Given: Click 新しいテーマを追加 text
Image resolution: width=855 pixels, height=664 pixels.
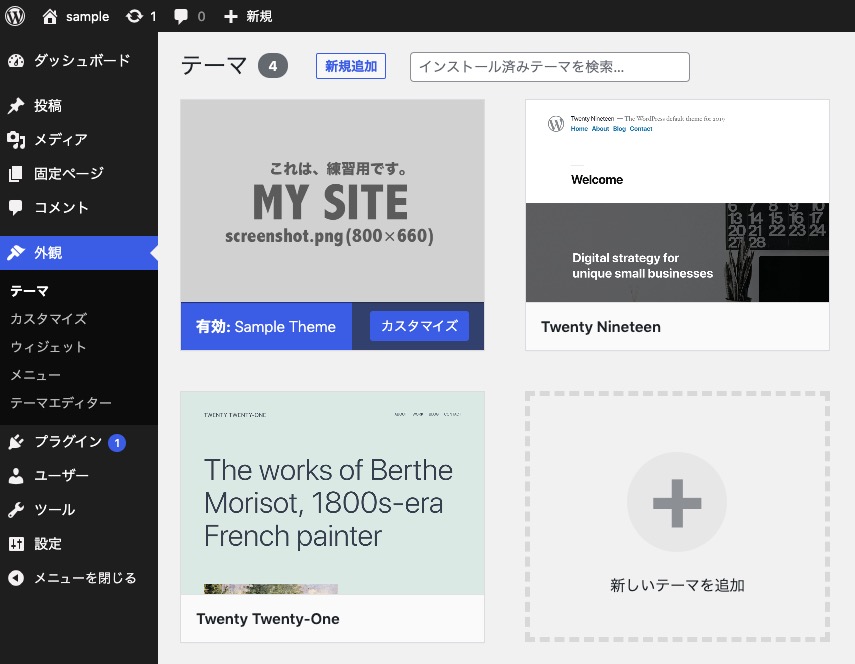Looking at the screenshot, I should [x=677, y=585].
